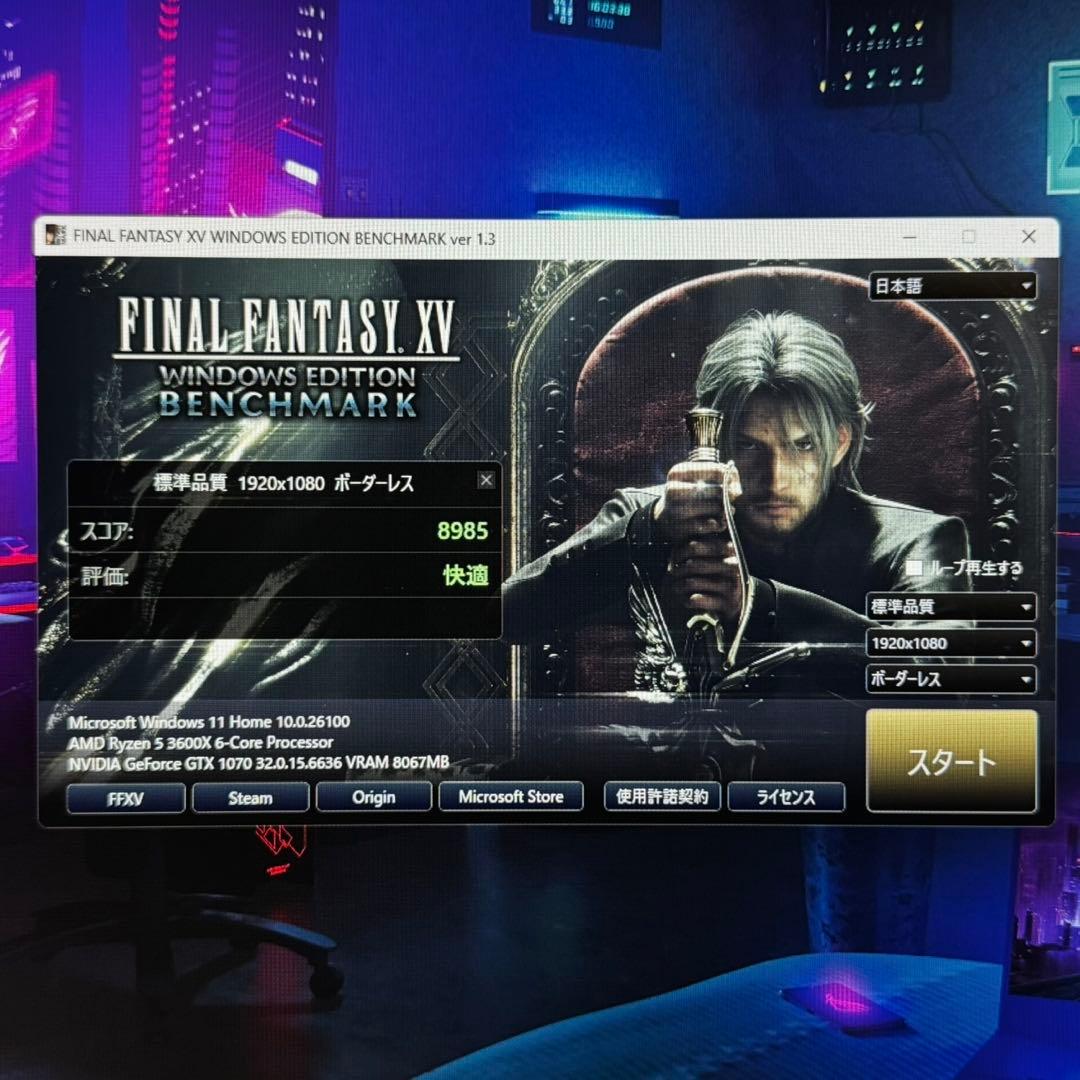Open the 日本語 language dropdown

pyautogui.click(x=953, y=286)
